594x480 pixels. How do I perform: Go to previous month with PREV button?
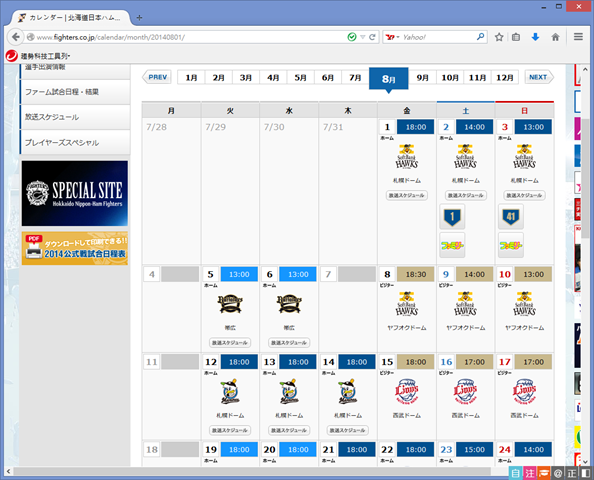[156, 77]
